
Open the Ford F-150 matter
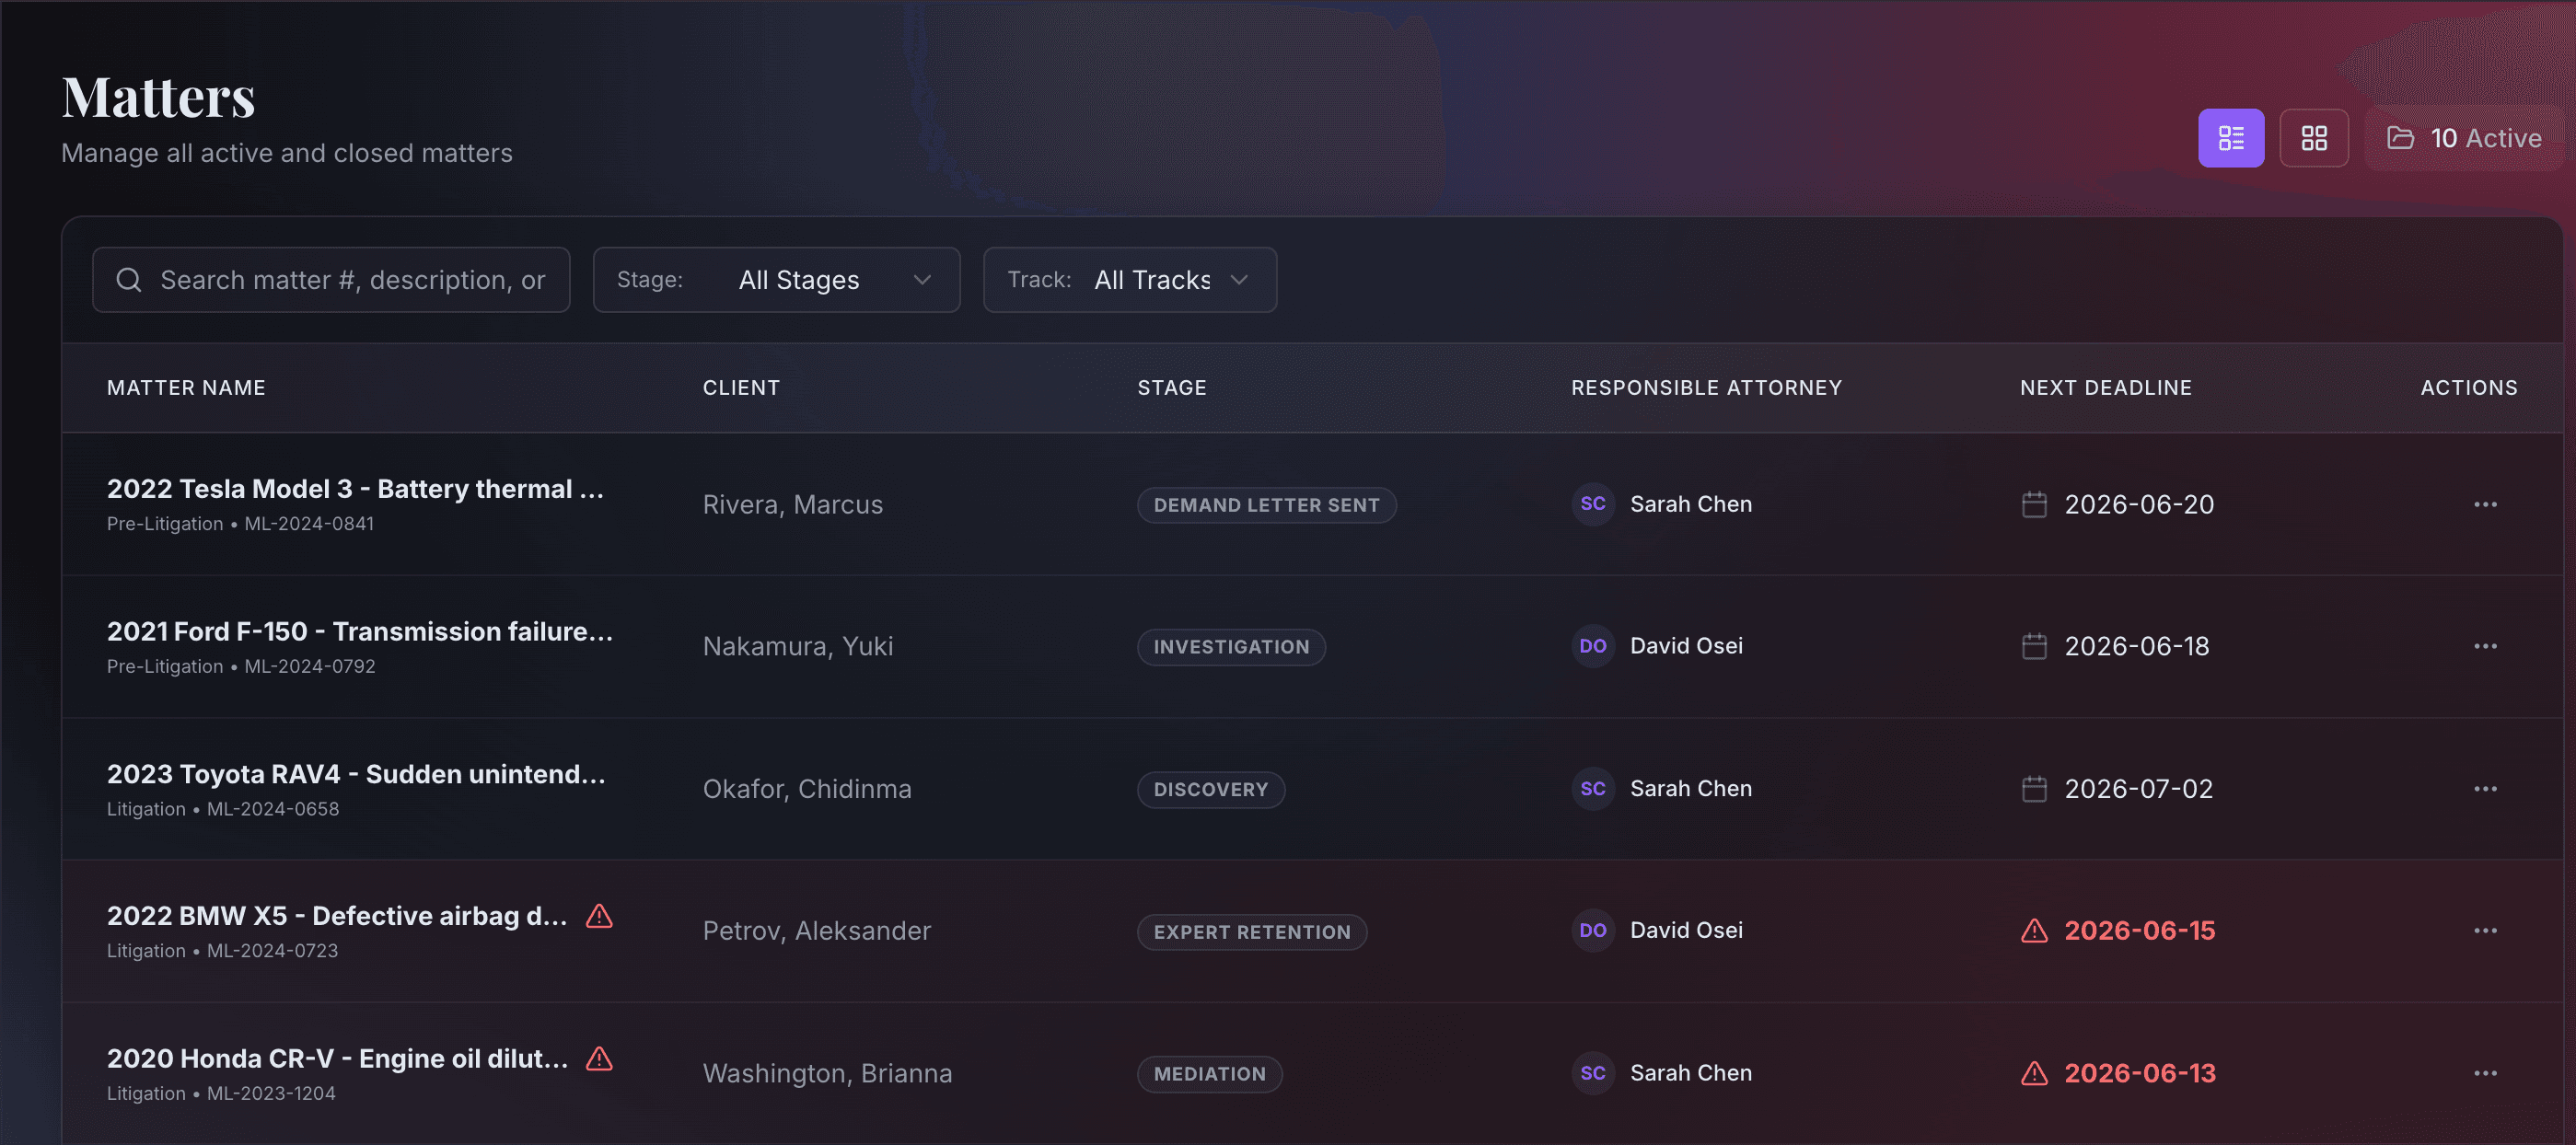pos(360,632)
